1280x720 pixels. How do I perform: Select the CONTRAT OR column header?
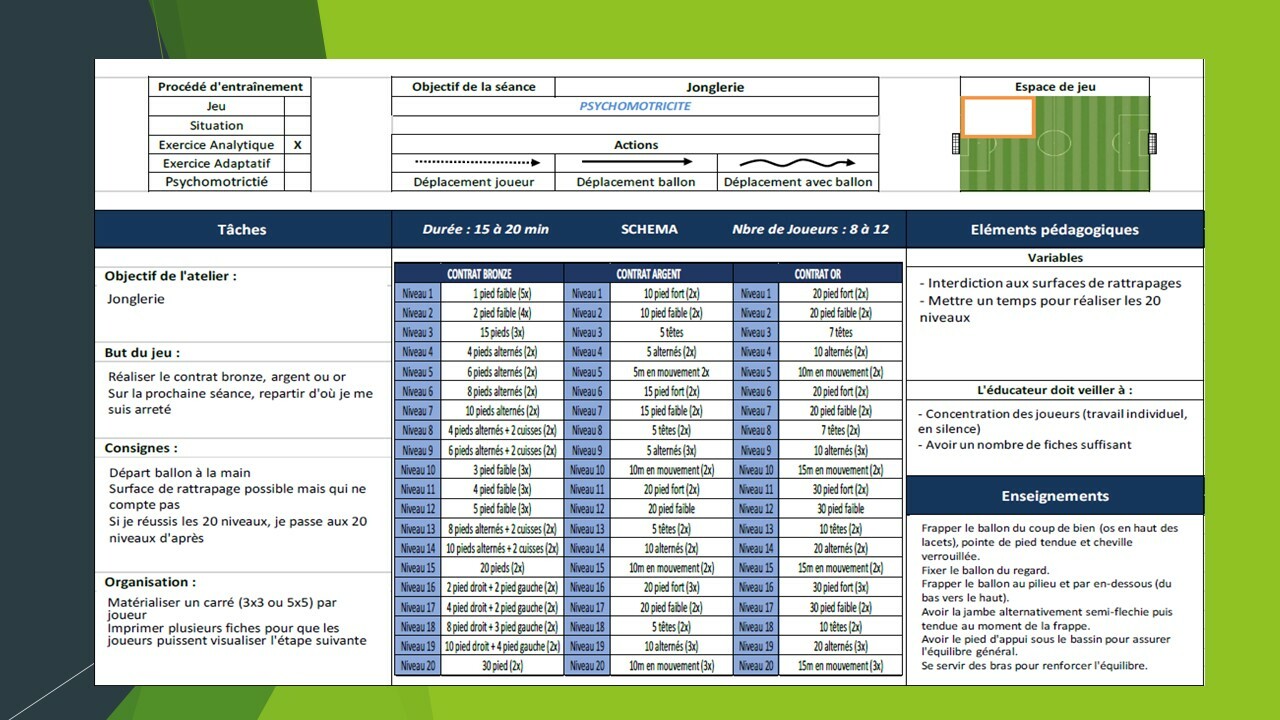coord(817,274)
